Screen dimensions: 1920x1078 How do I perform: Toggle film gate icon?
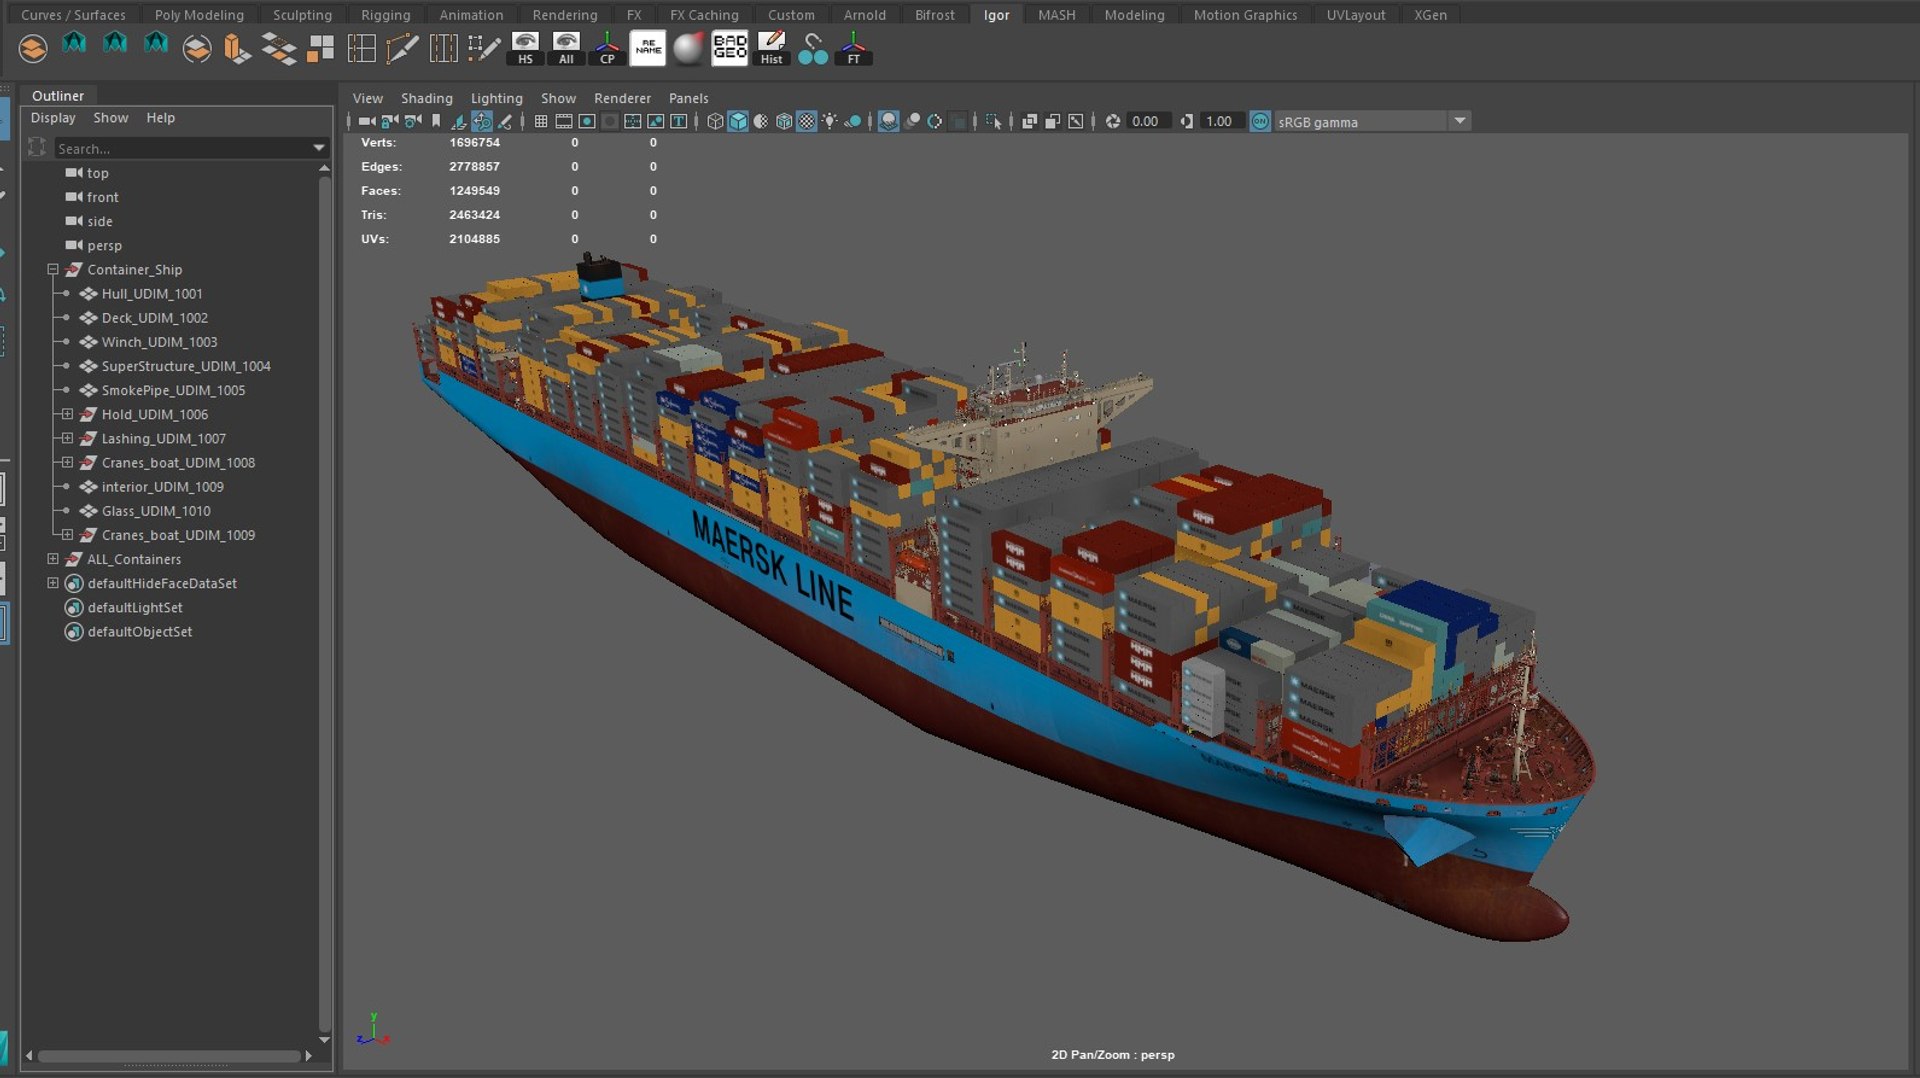click(564, 121)
